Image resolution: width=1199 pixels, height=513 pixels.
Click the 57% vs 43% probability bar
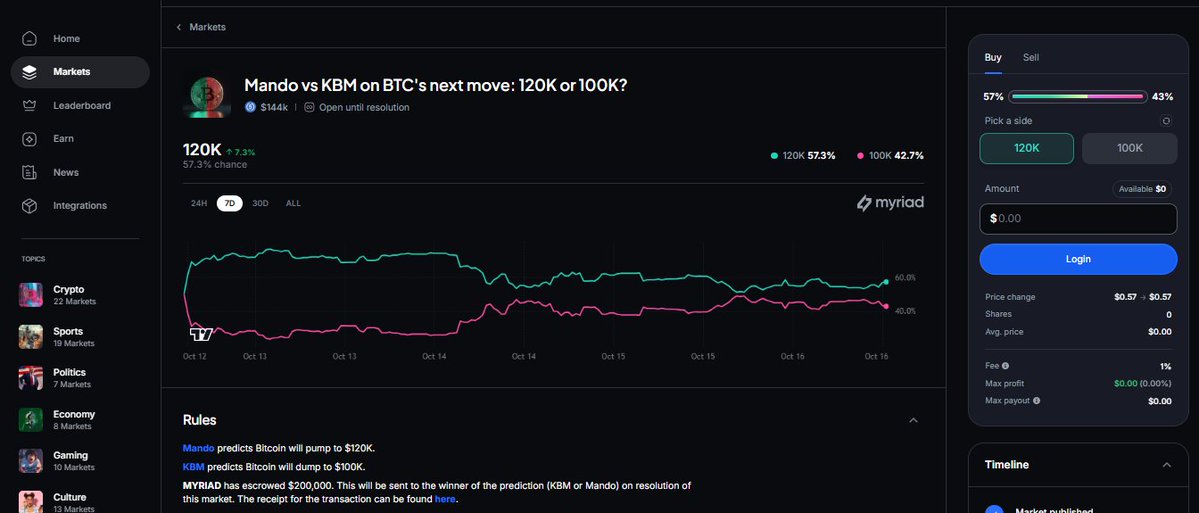[1078, 97]
